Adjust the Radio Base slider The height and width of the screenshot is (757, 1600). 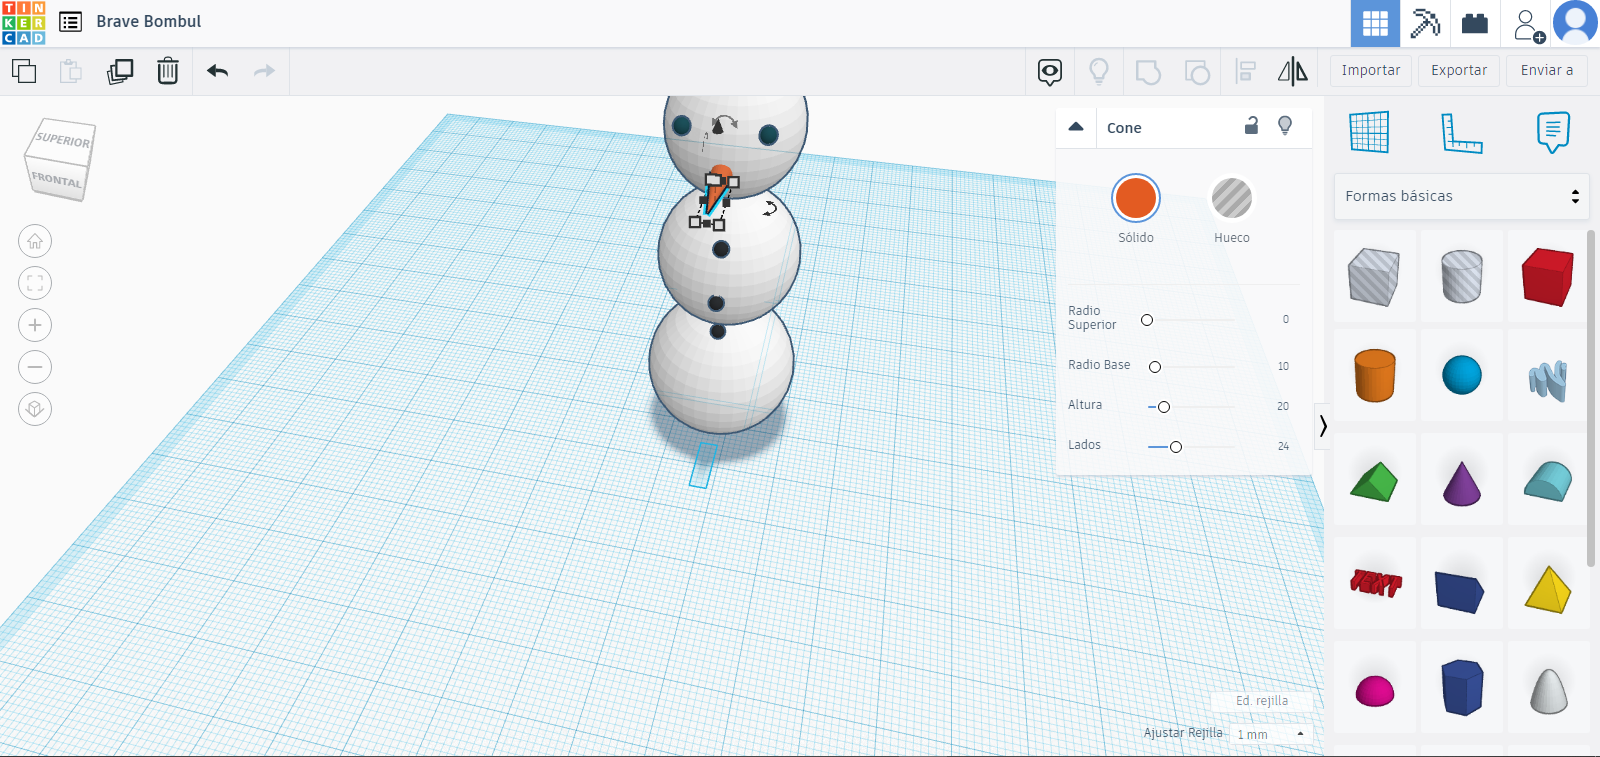click(x=1155, y=367)
